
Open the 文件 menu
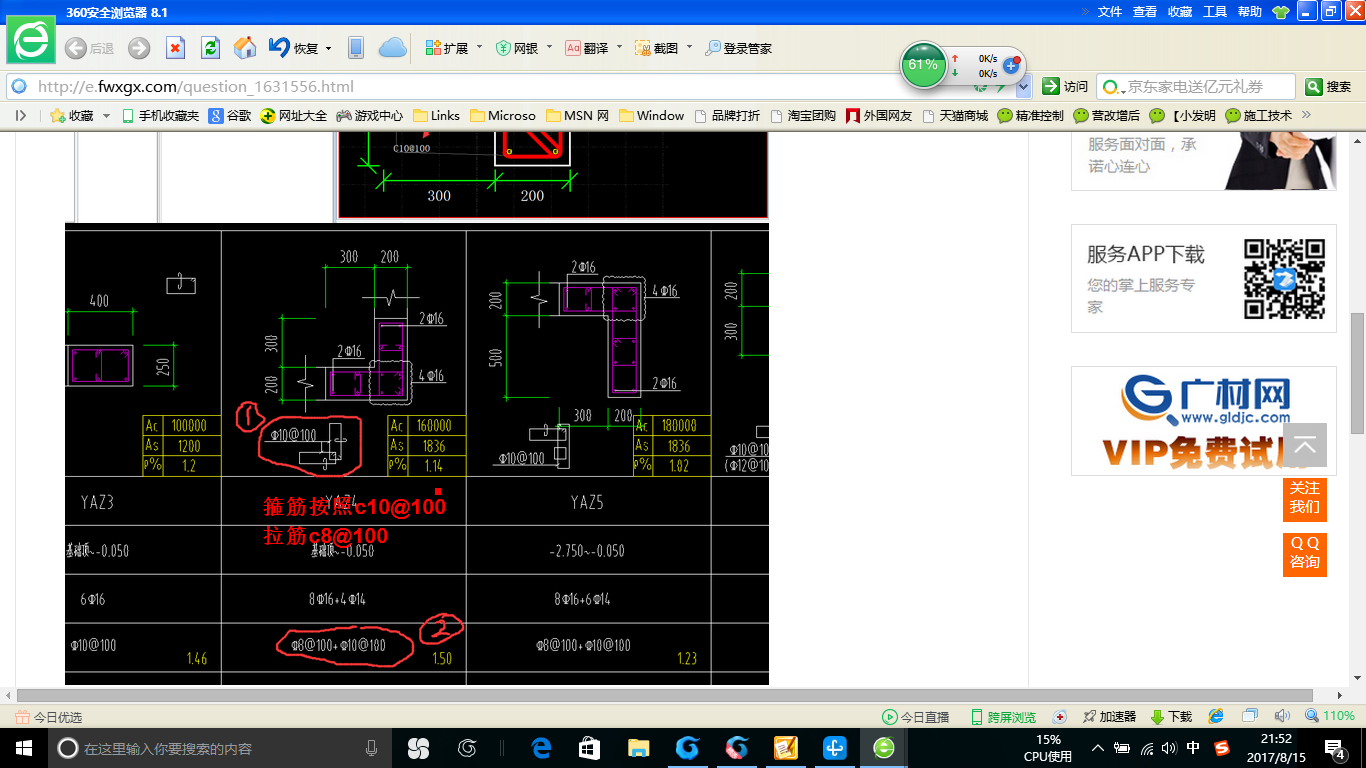tap(1110, 12)
